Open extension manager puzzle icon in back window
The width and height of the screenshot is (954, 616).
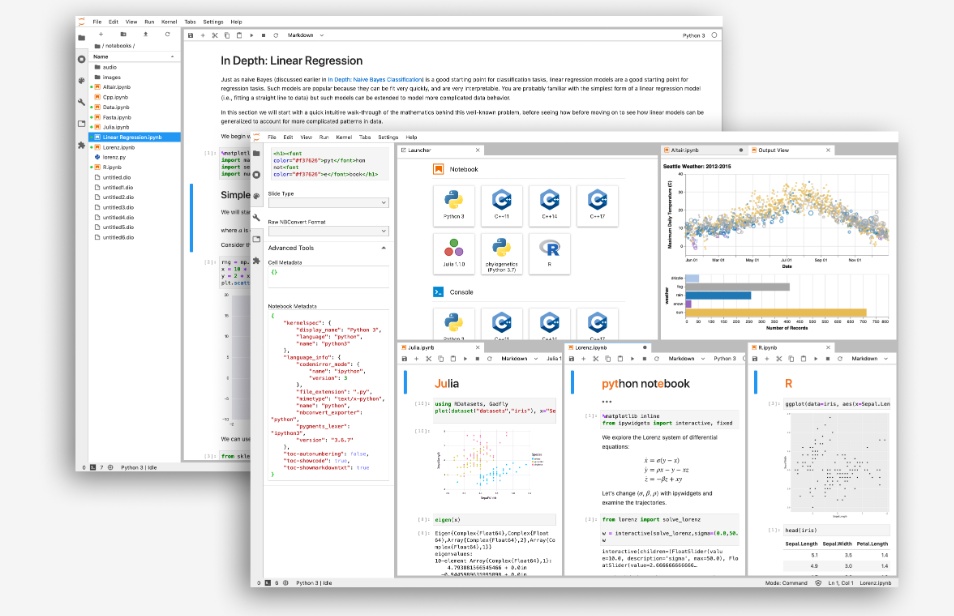(82, 145)
